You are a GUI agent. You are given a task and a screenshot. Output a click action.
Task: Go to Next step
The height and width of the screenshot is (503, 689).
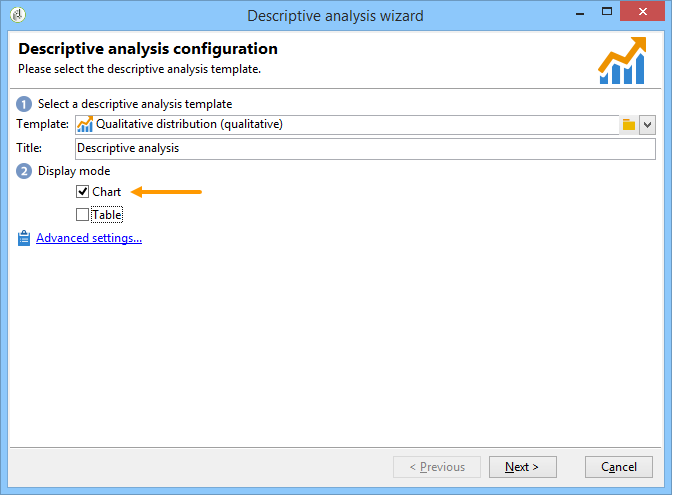(522, 467)
